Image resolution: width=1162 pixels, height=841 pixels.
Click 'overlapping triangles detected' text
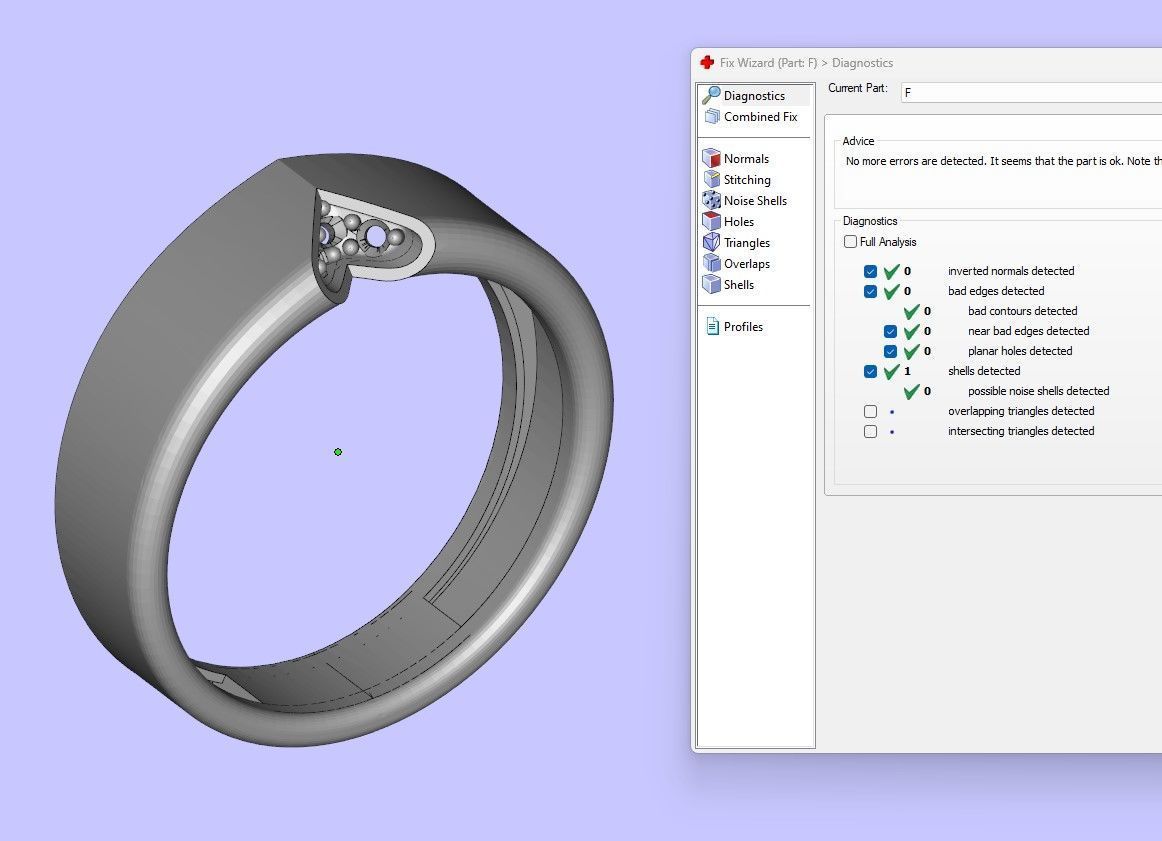[x=1021, y=411]
